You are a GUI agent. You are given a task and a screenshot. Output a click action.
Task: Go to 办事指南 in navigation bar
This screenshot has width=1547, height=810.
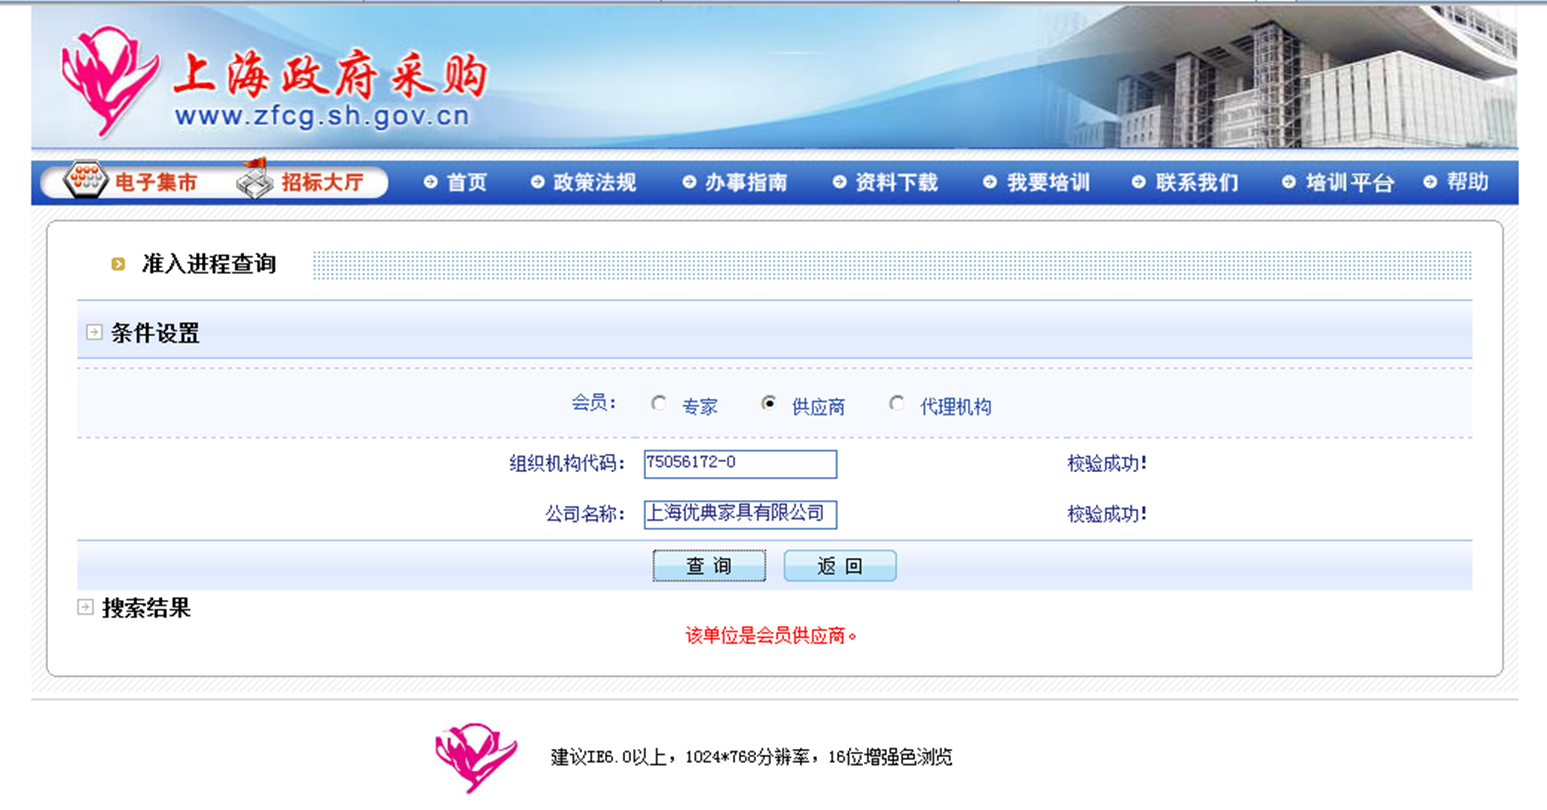[x=745, y=183]
